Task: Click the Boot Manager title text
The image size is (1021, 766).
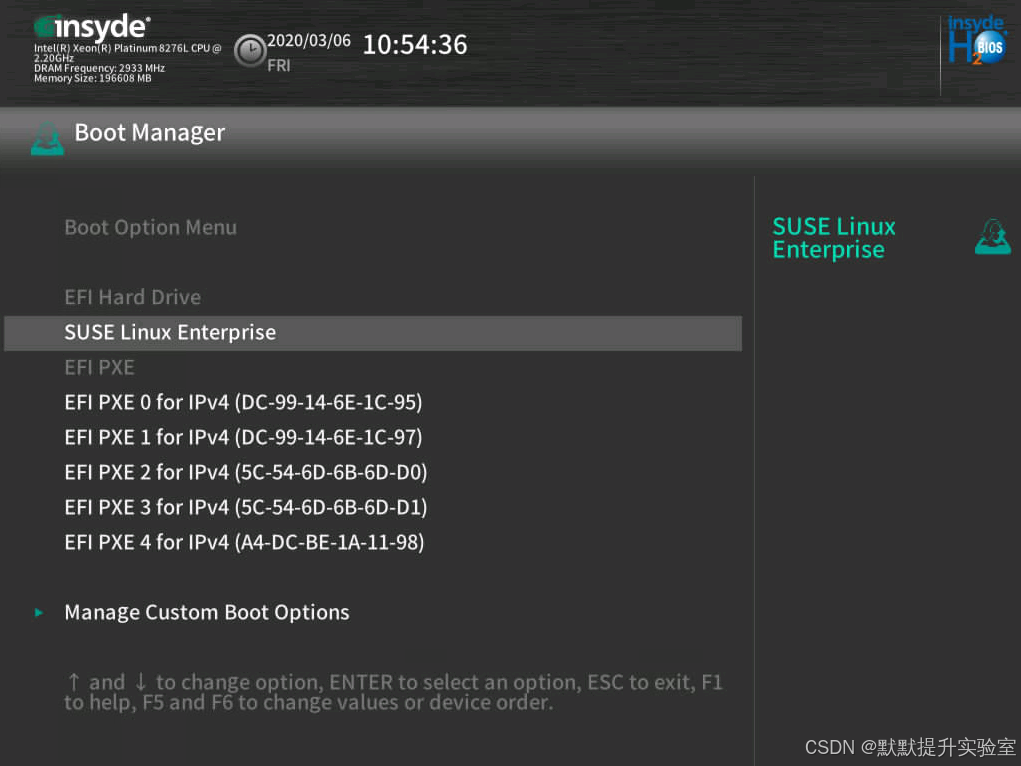Action: 150,133
